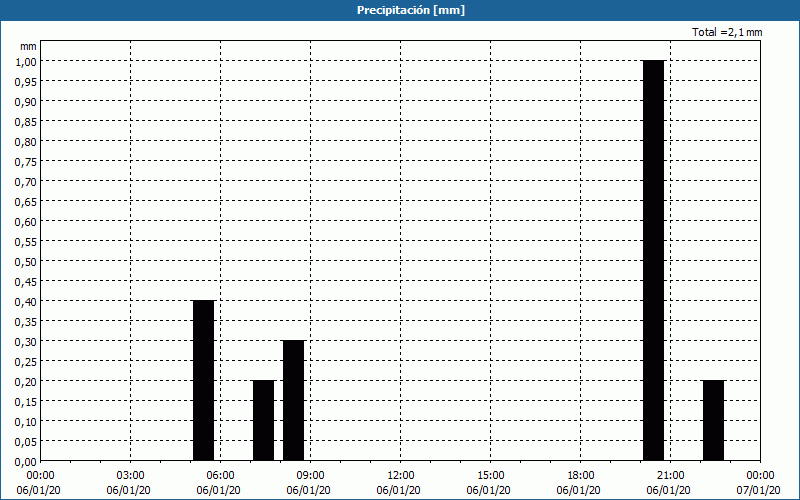Click the 07/01/20 date label
The height and width of the screenshot is (500, 800).
point(758,490)
